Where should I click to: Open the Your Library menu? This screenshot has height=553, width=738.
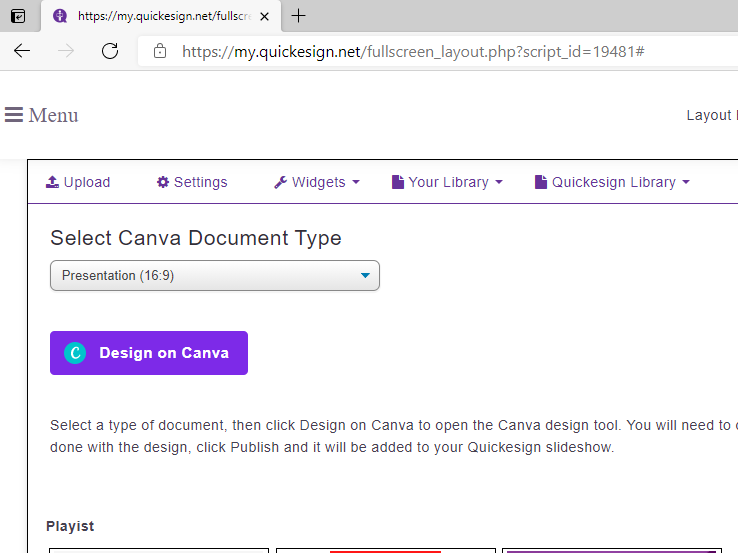(x=448, y=182)
